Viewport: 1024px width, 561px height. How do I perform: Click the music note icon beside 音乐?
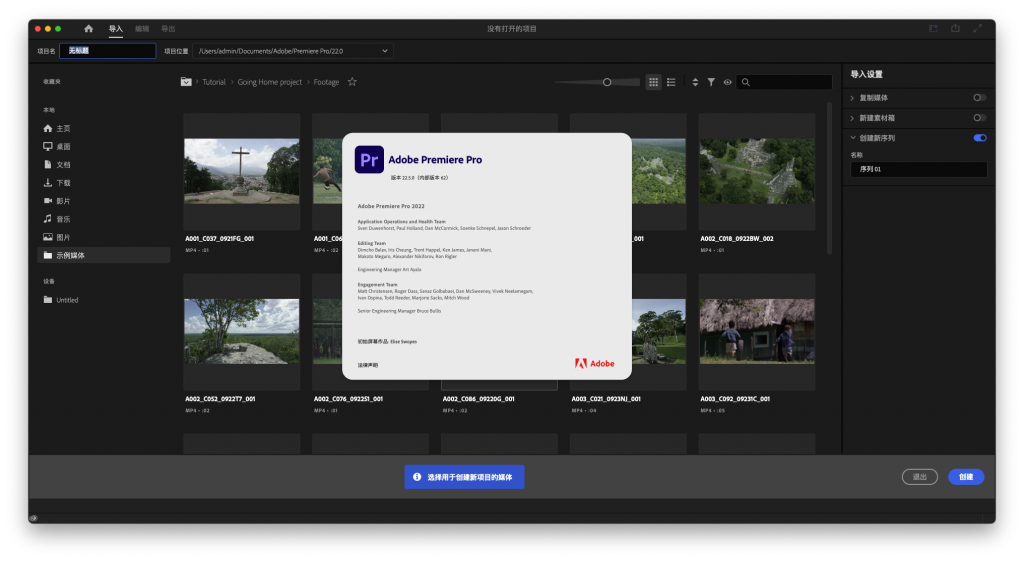[x=48, y=219]
